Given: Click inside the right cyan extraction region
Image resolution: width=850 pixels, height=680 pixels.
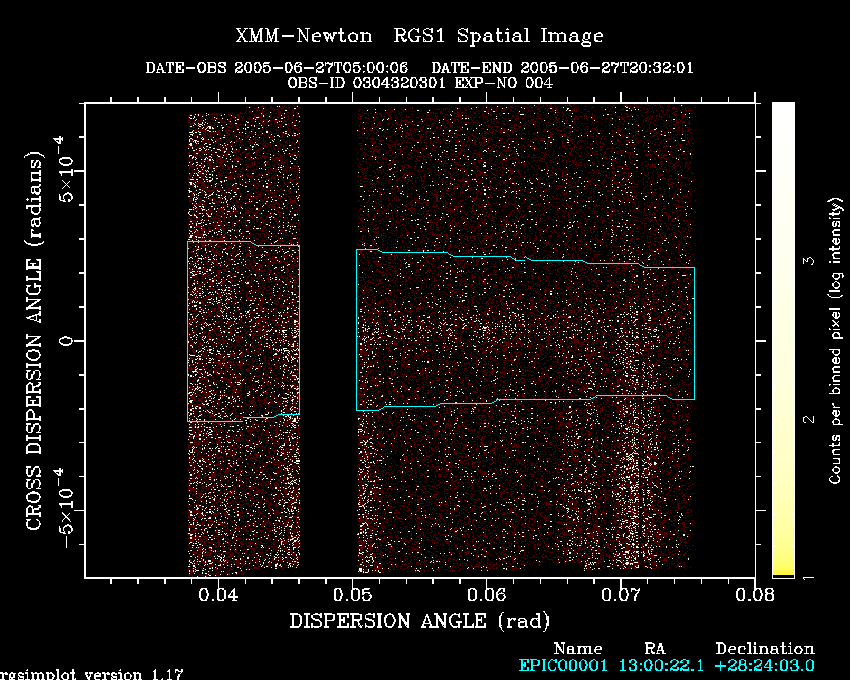Looking at the screenshot, I should point(525,331).
